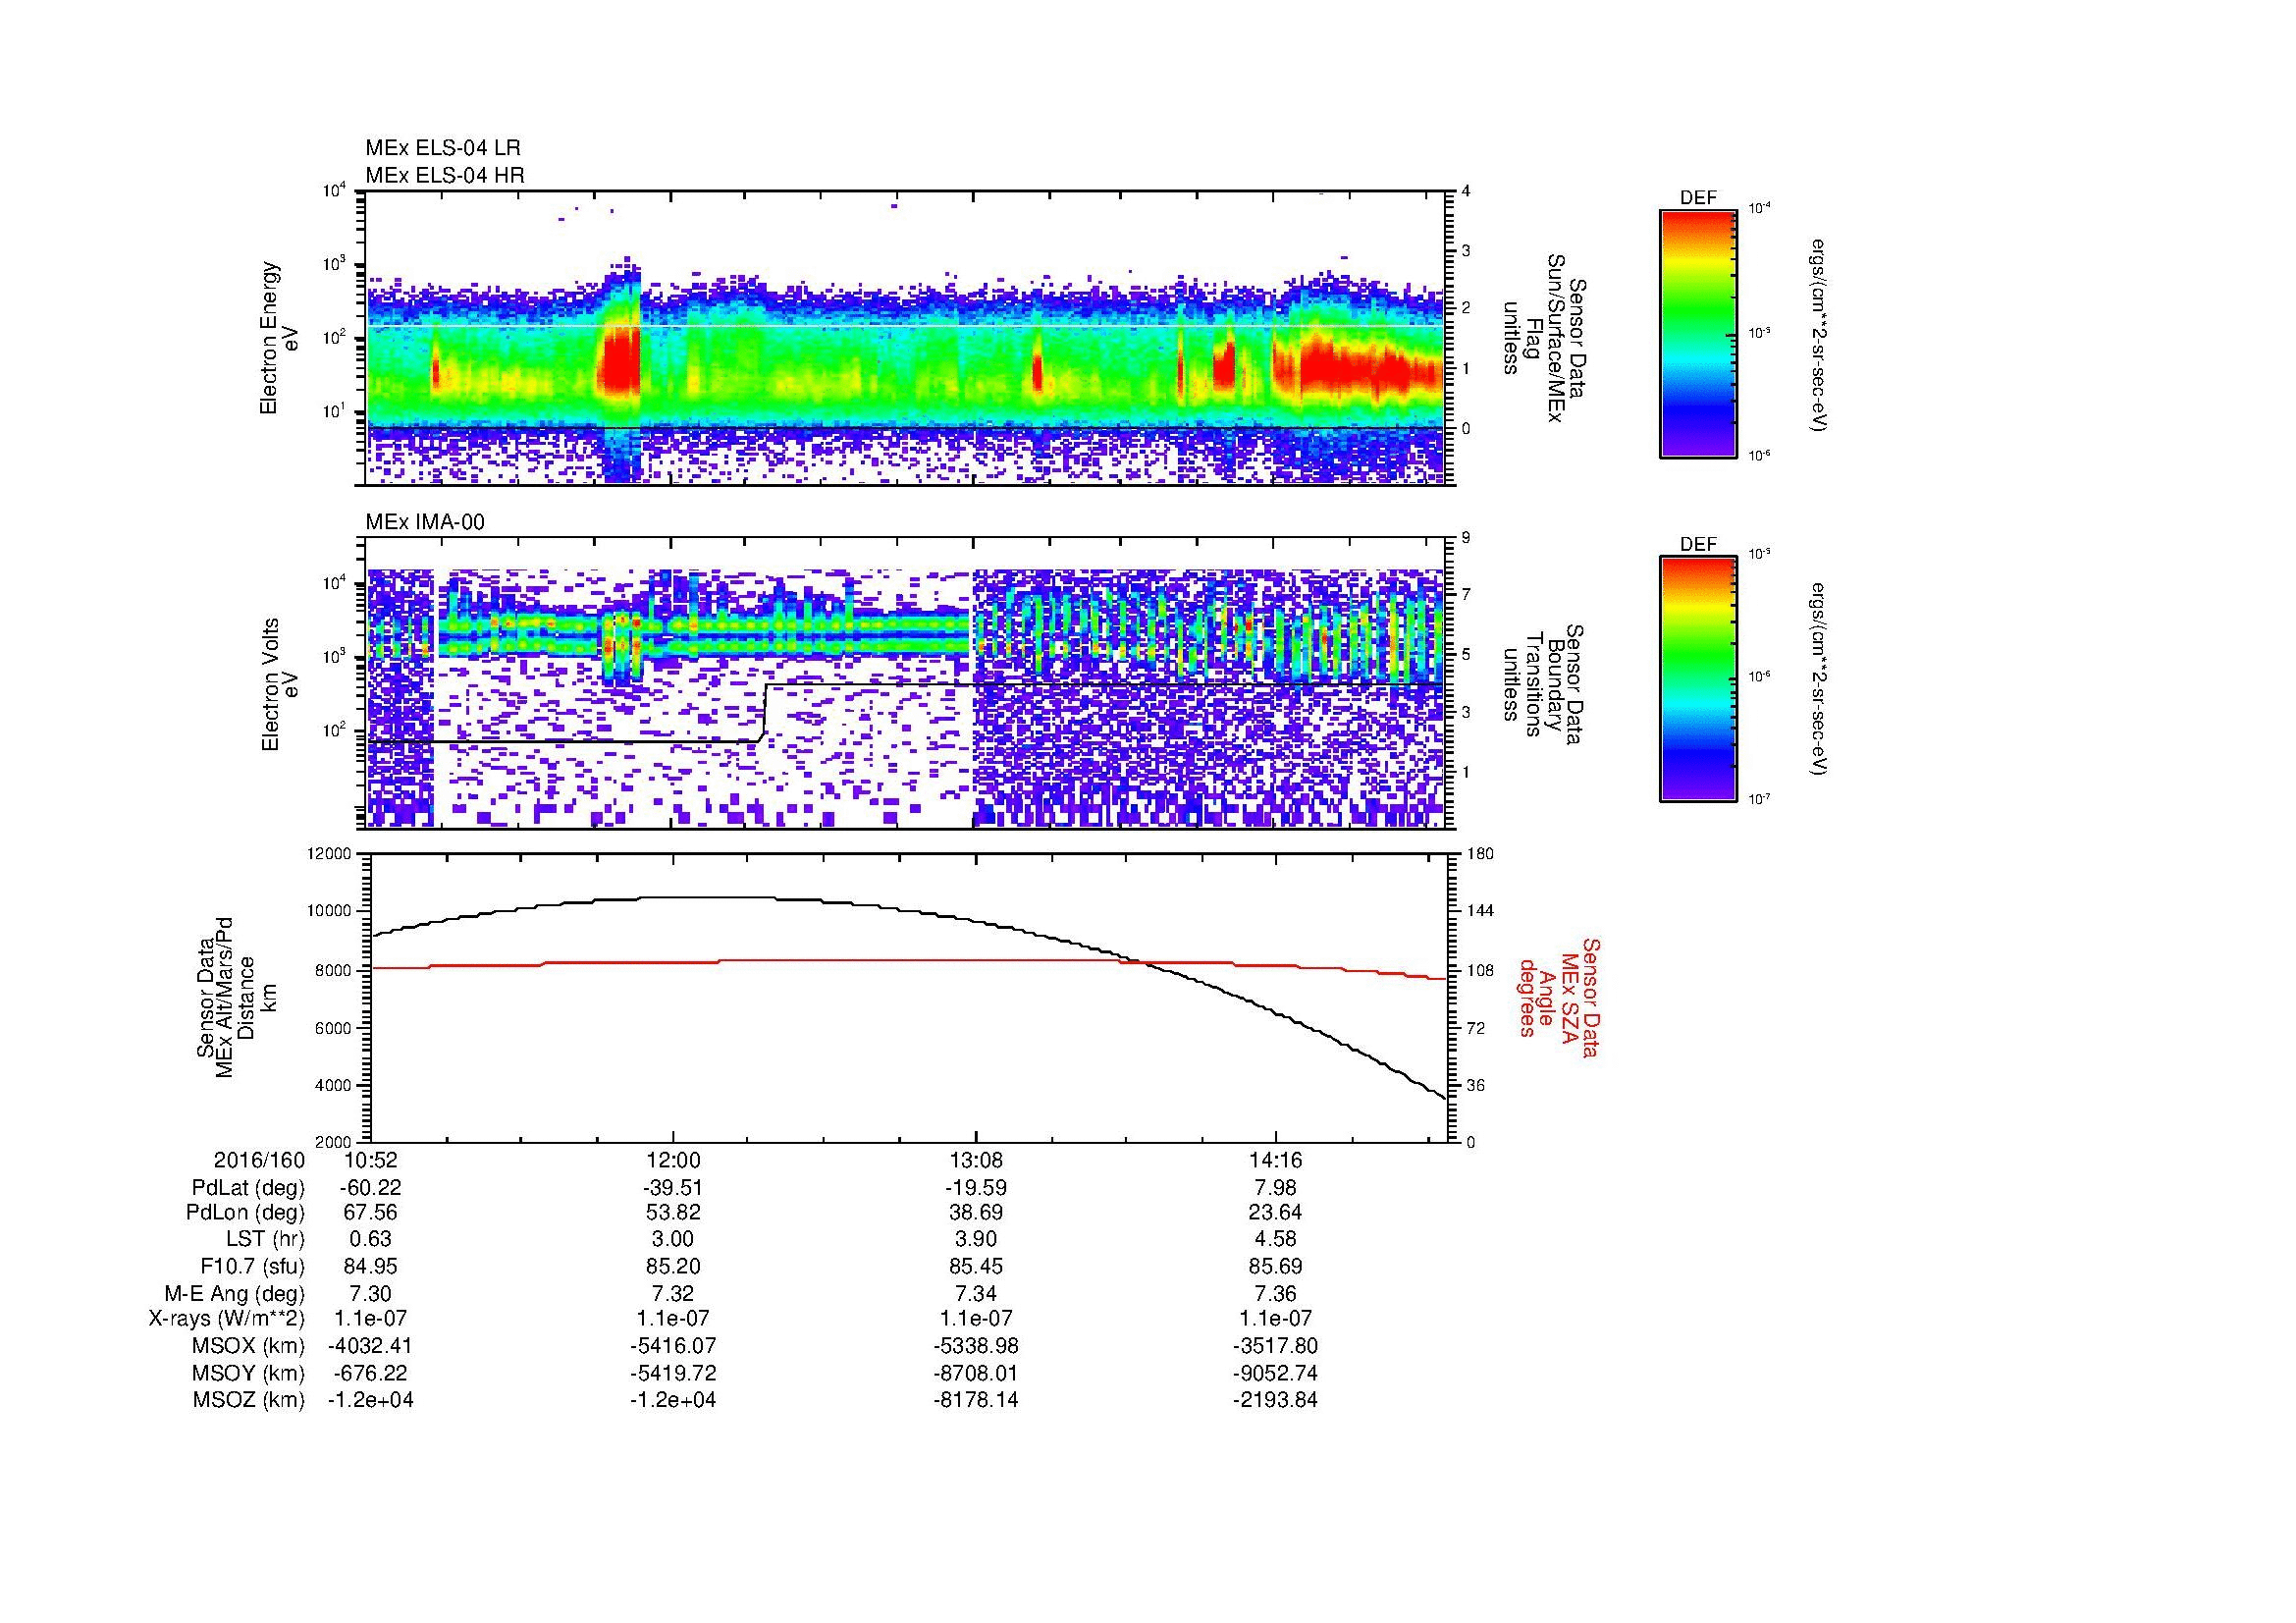This screenshot has height=1623, width=2296.
Task: Click the LST value '0.63'
Action: 371,1240
